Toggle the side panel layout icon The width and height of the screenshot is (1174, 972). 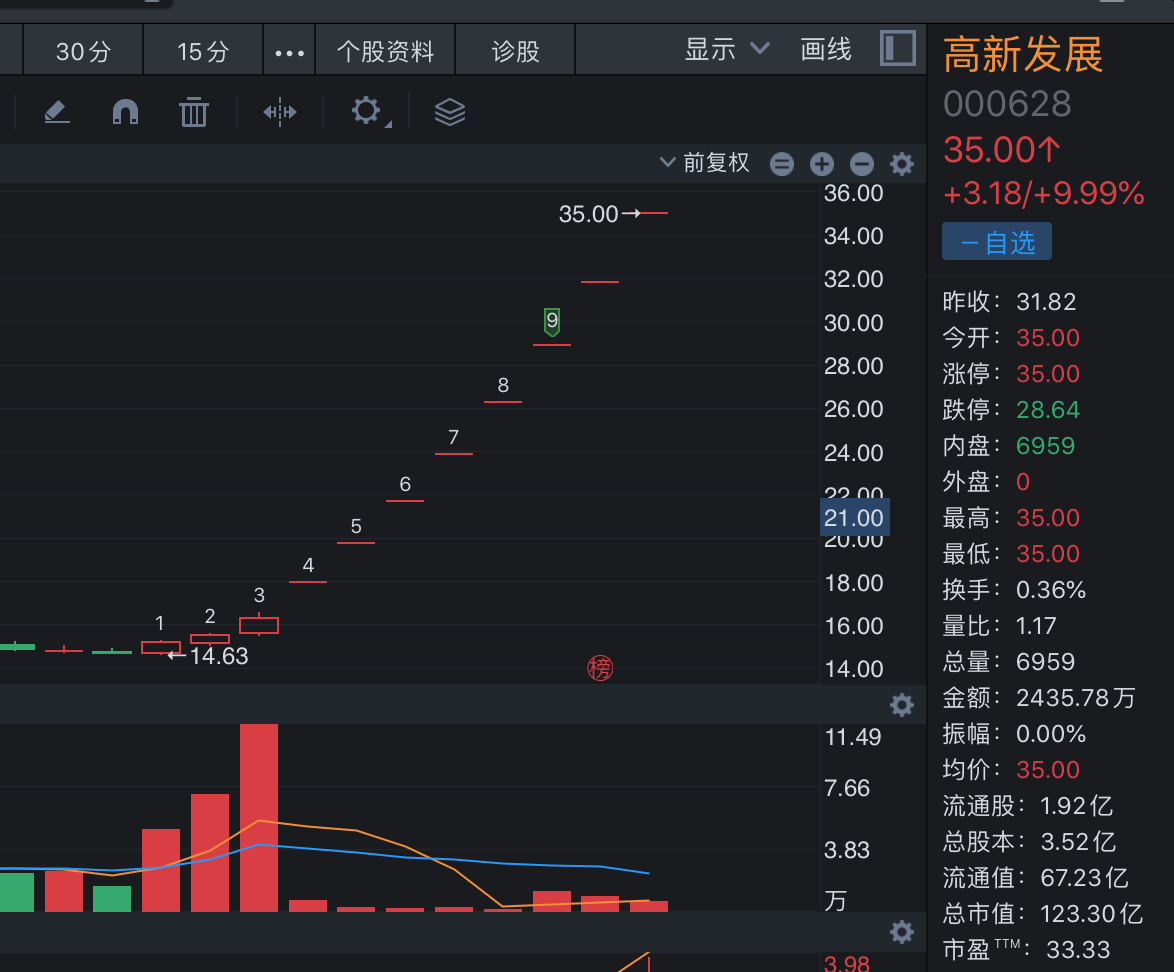pyautogui.click(x=898, y=49)
